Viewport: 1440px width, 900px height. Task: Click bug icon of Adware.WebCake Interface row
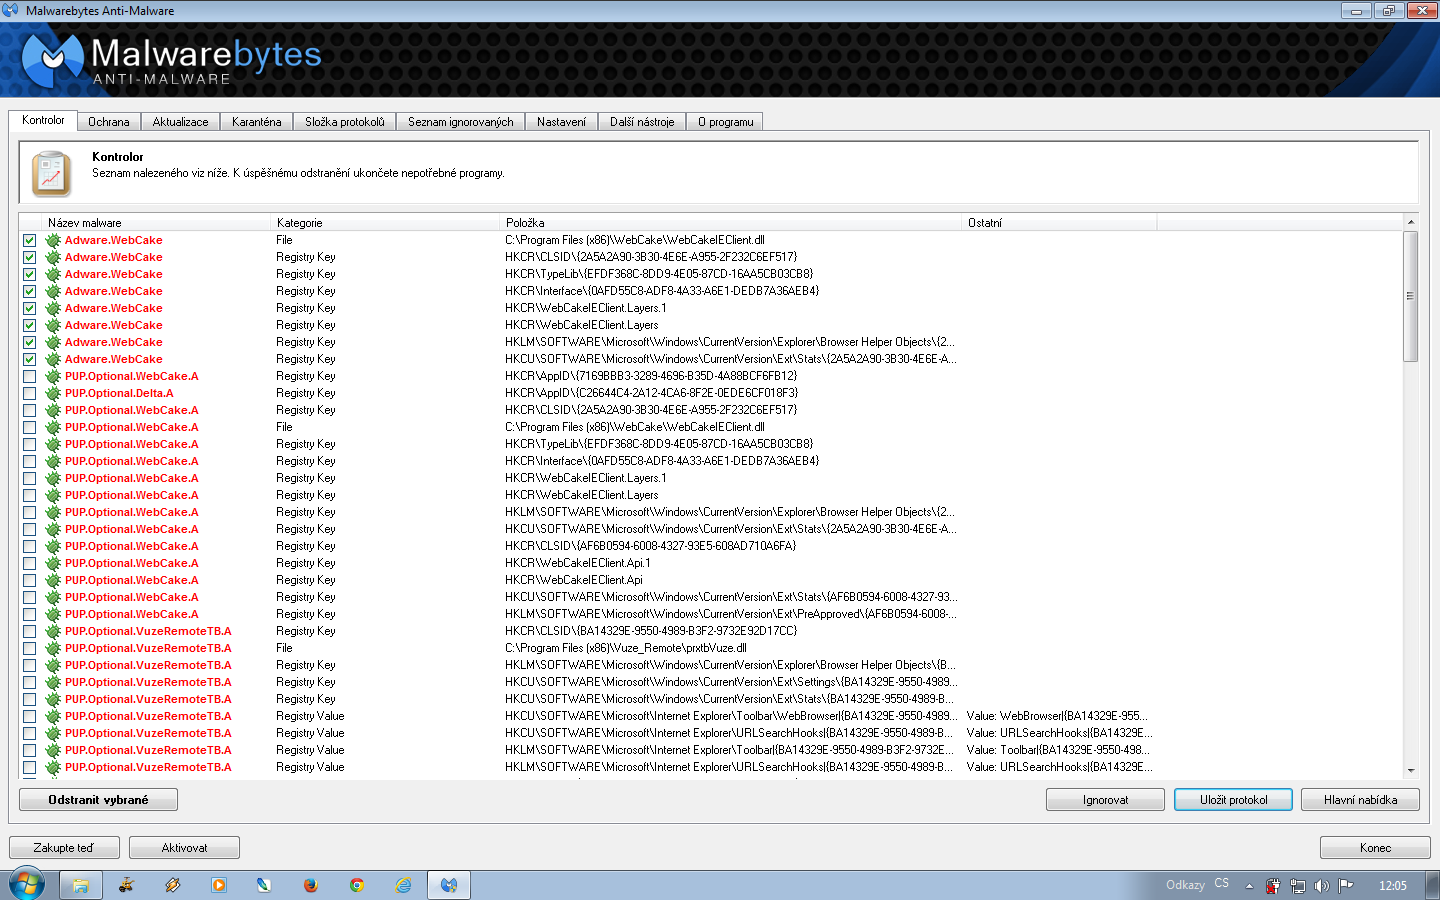point(53,291)
